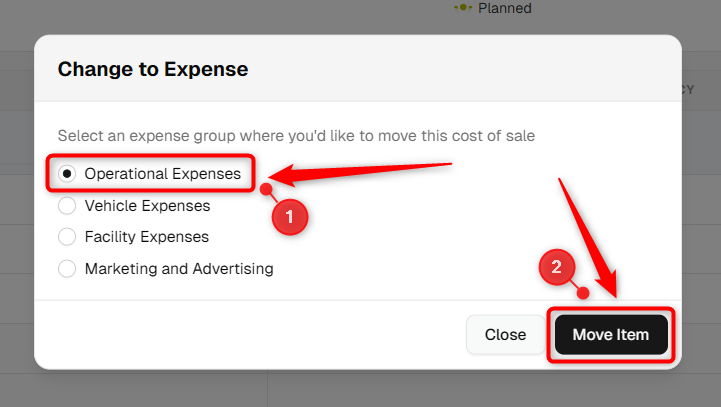Screen dimensions: 721x407
Task: Click the red numbered badge 2
Action: pyautogui.click(x=557, y=267)
